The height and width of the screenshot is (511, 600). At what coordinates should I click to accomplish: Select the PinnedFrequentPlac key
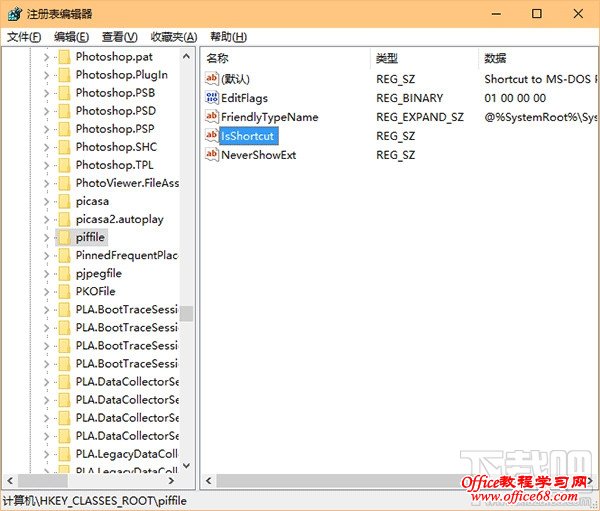point(127,255)
